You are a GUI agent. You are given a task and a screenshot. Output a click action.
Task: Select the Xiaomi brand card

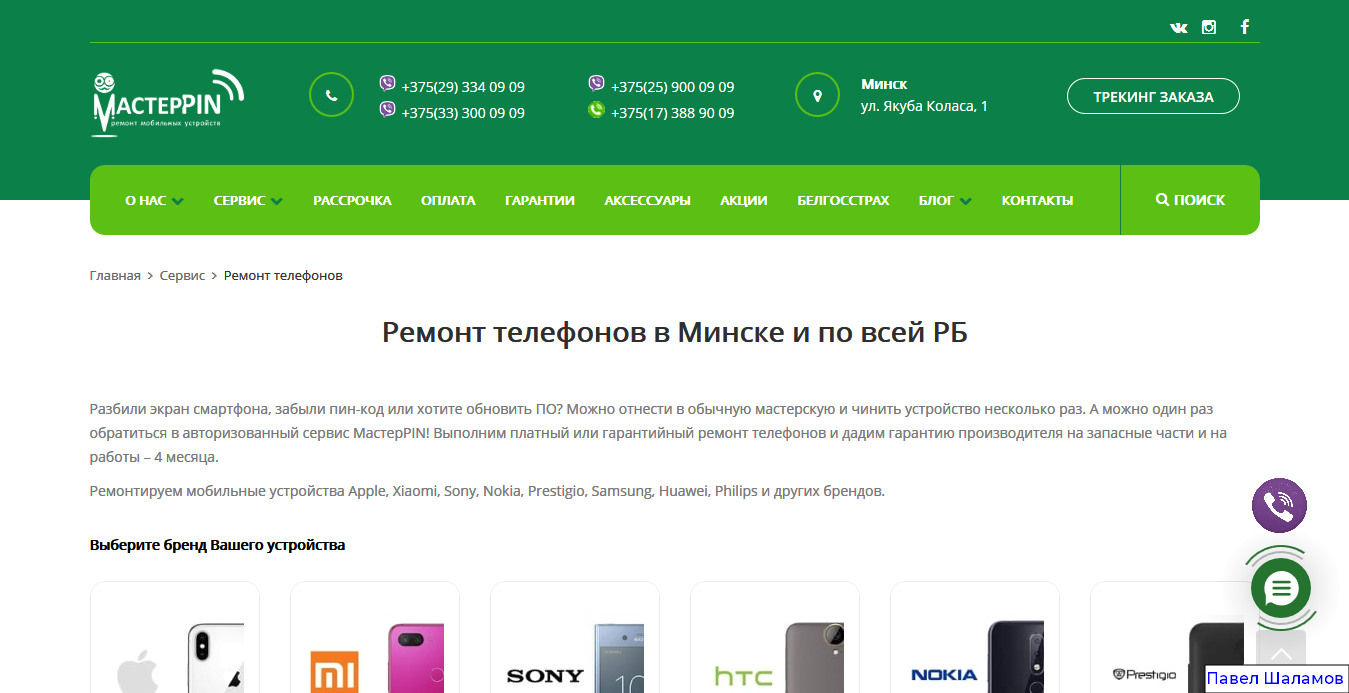point(375,637)
